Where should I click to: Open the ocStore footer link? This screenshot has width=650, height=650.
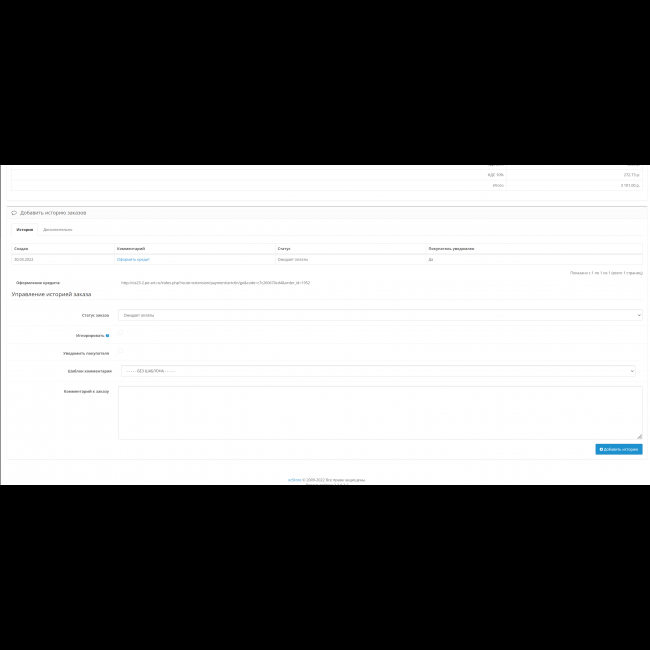tap(293, 479)
